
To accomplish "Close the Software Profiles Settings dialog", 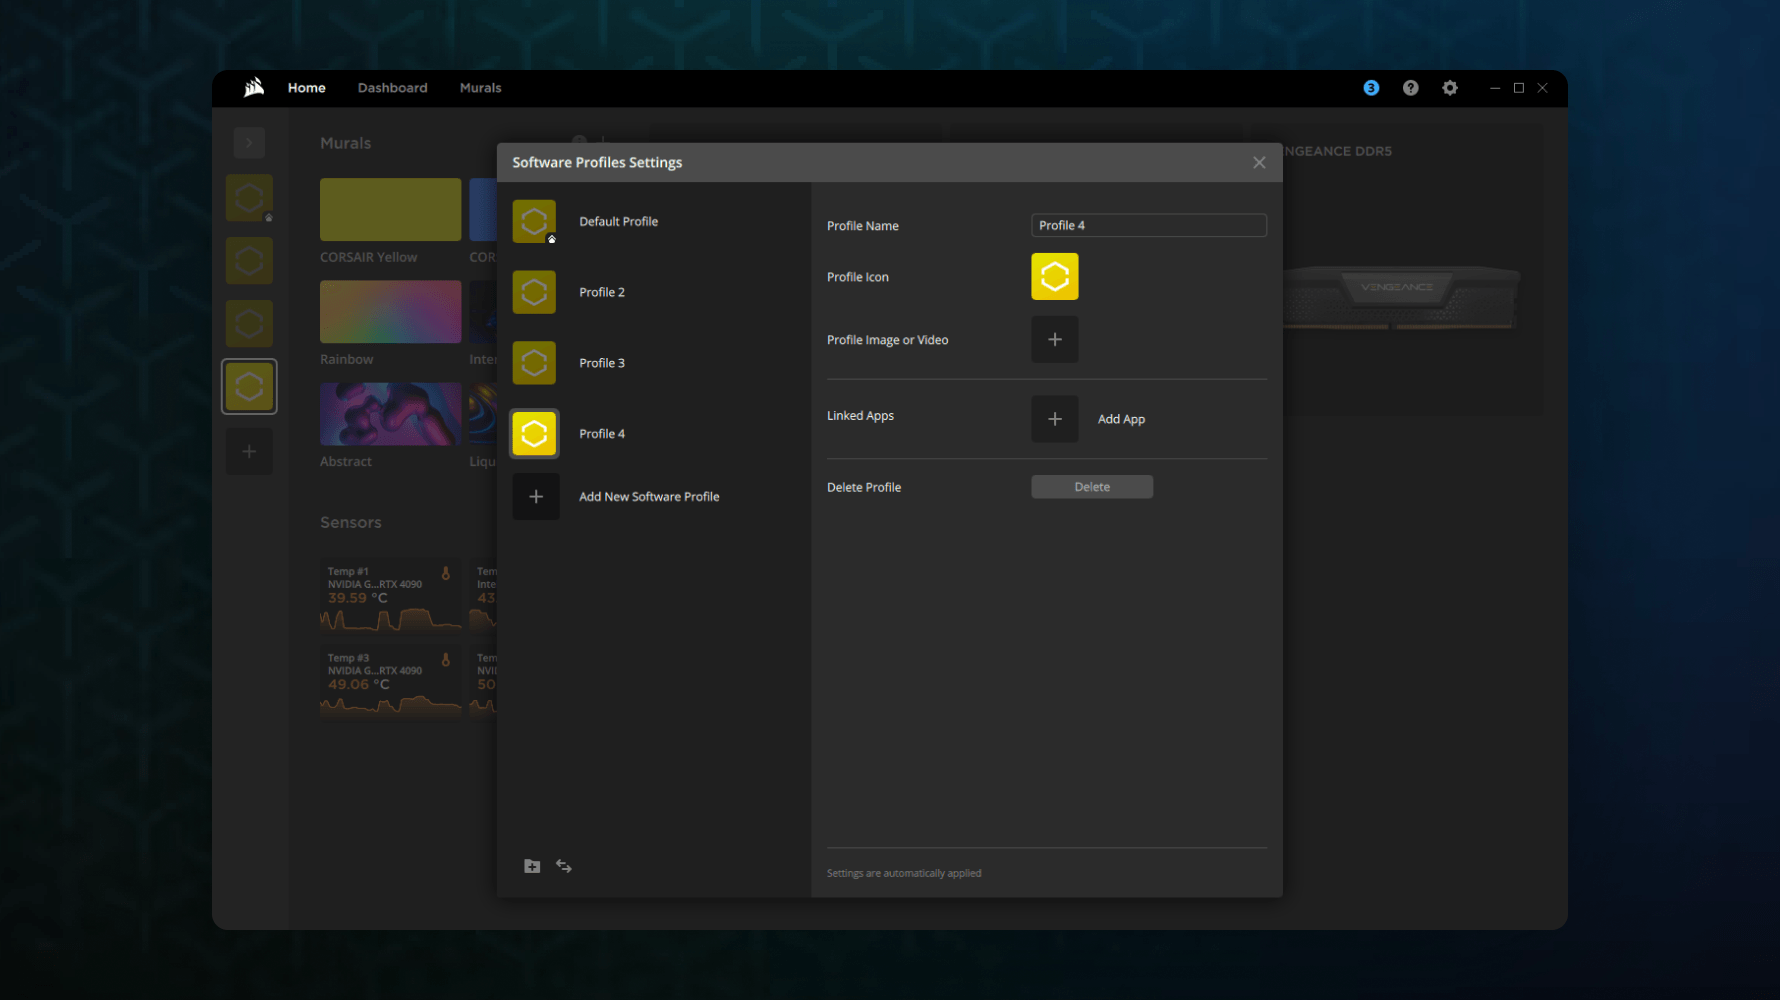I will (x=1259, y=162).
